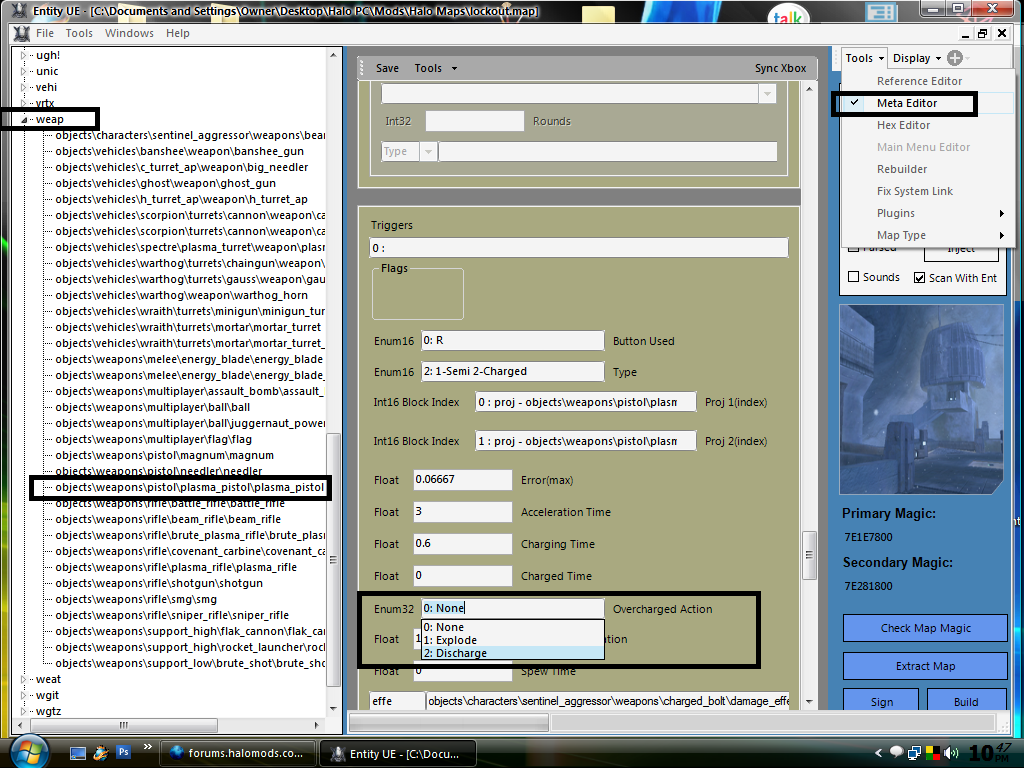Screen dimensions: 1024x768
Task: Toggle the Scan With Ent checkbox
Action: click(920, 278)
